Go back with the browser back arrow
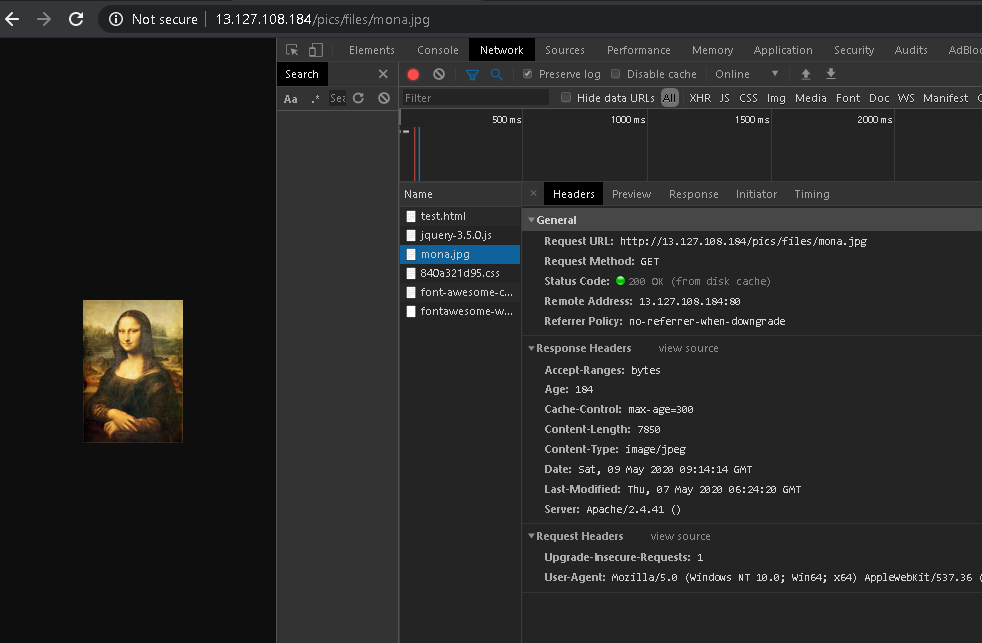This screenshot has width=982, height=643. pos(12,19)
